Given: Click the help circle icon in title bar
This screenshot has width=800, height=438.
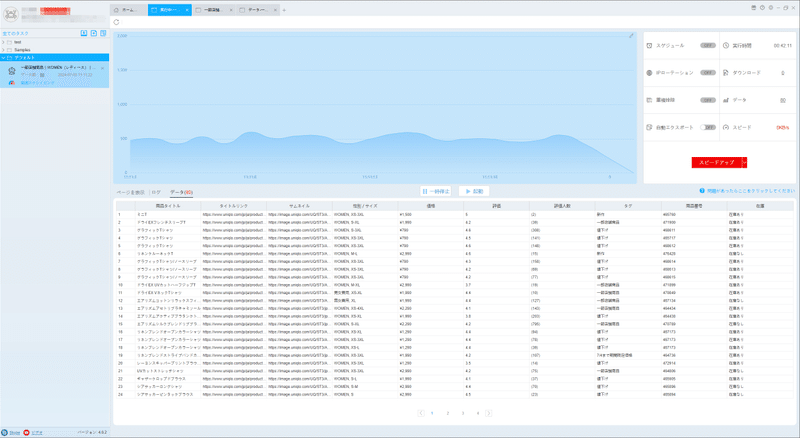Looking at the screenshot, I should [x=762, y=8].
